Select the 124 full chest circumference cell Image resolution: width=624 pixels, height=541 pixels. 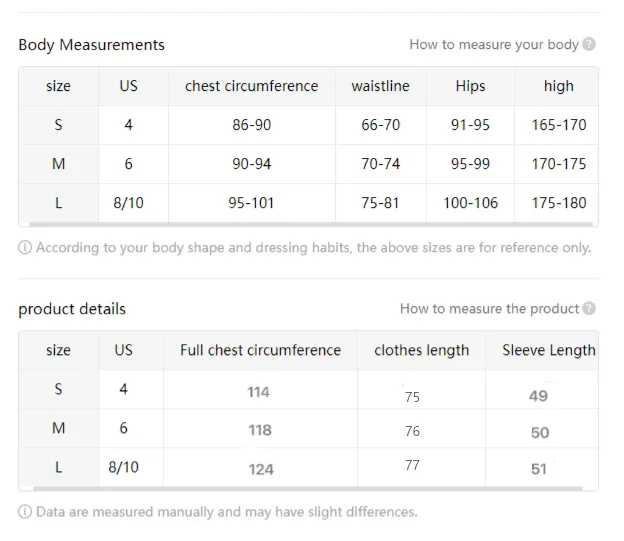(260, 468)
